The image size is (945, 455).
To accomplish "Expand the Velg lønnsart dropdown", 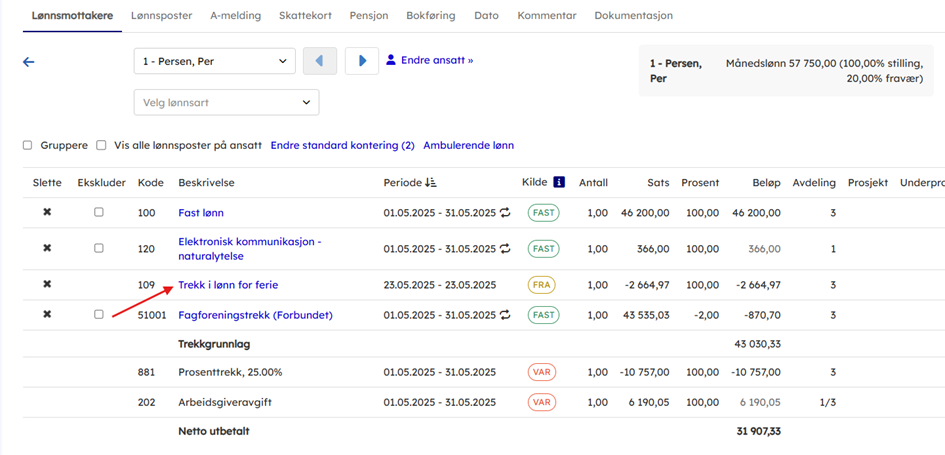I will tap(226, 102).
